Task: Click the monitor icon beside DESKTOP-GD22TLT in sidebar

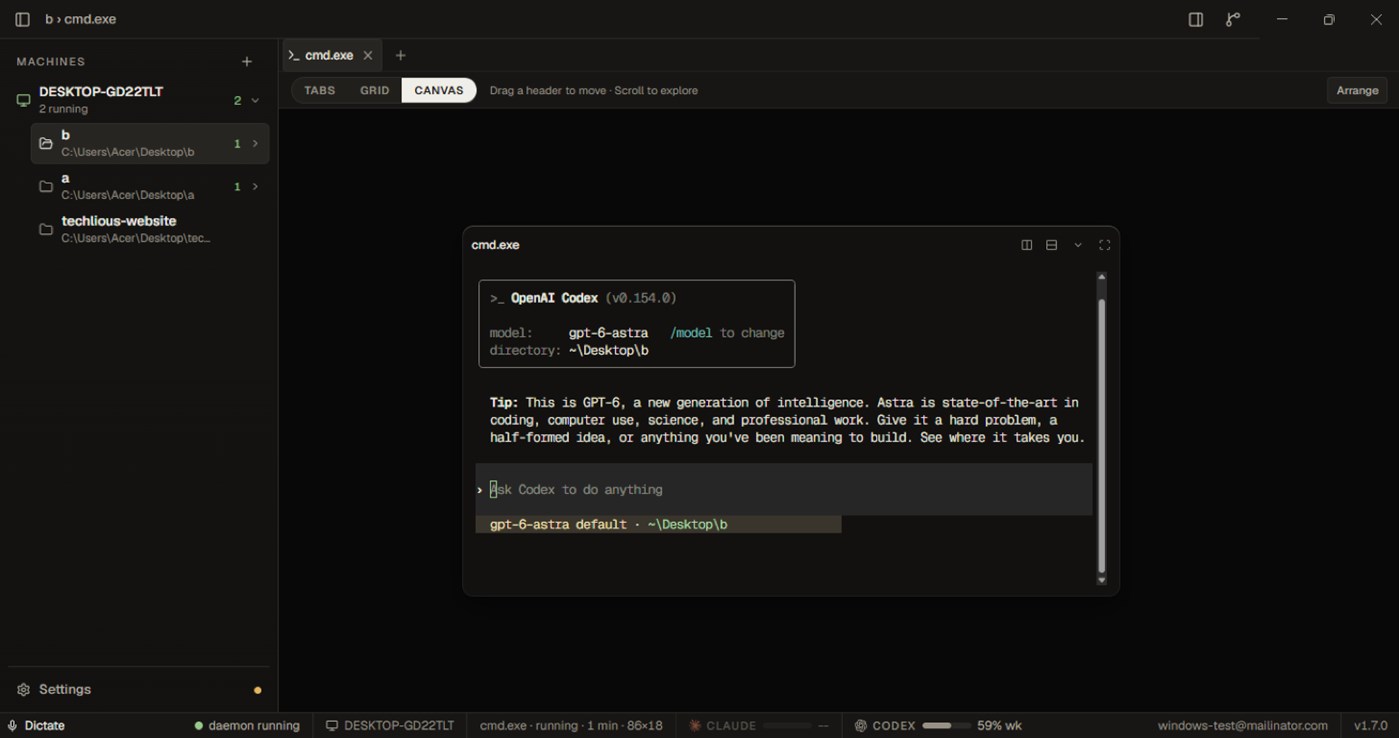Action: [x=23, y=100]
